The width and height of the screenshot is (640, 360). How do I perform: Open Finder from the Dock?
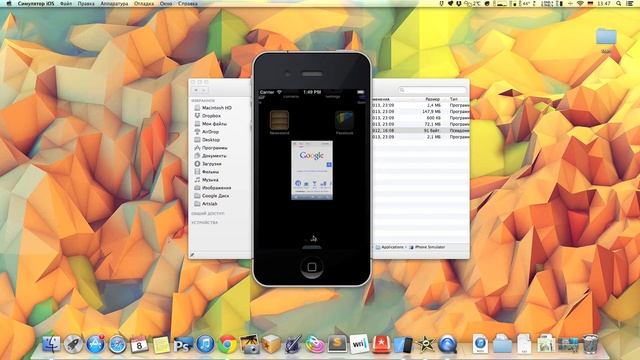(51, 344)
